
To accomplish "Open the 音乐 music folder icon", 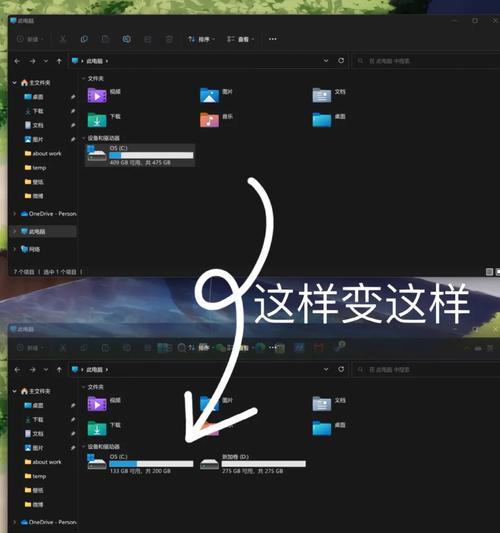I will [209, 120].
